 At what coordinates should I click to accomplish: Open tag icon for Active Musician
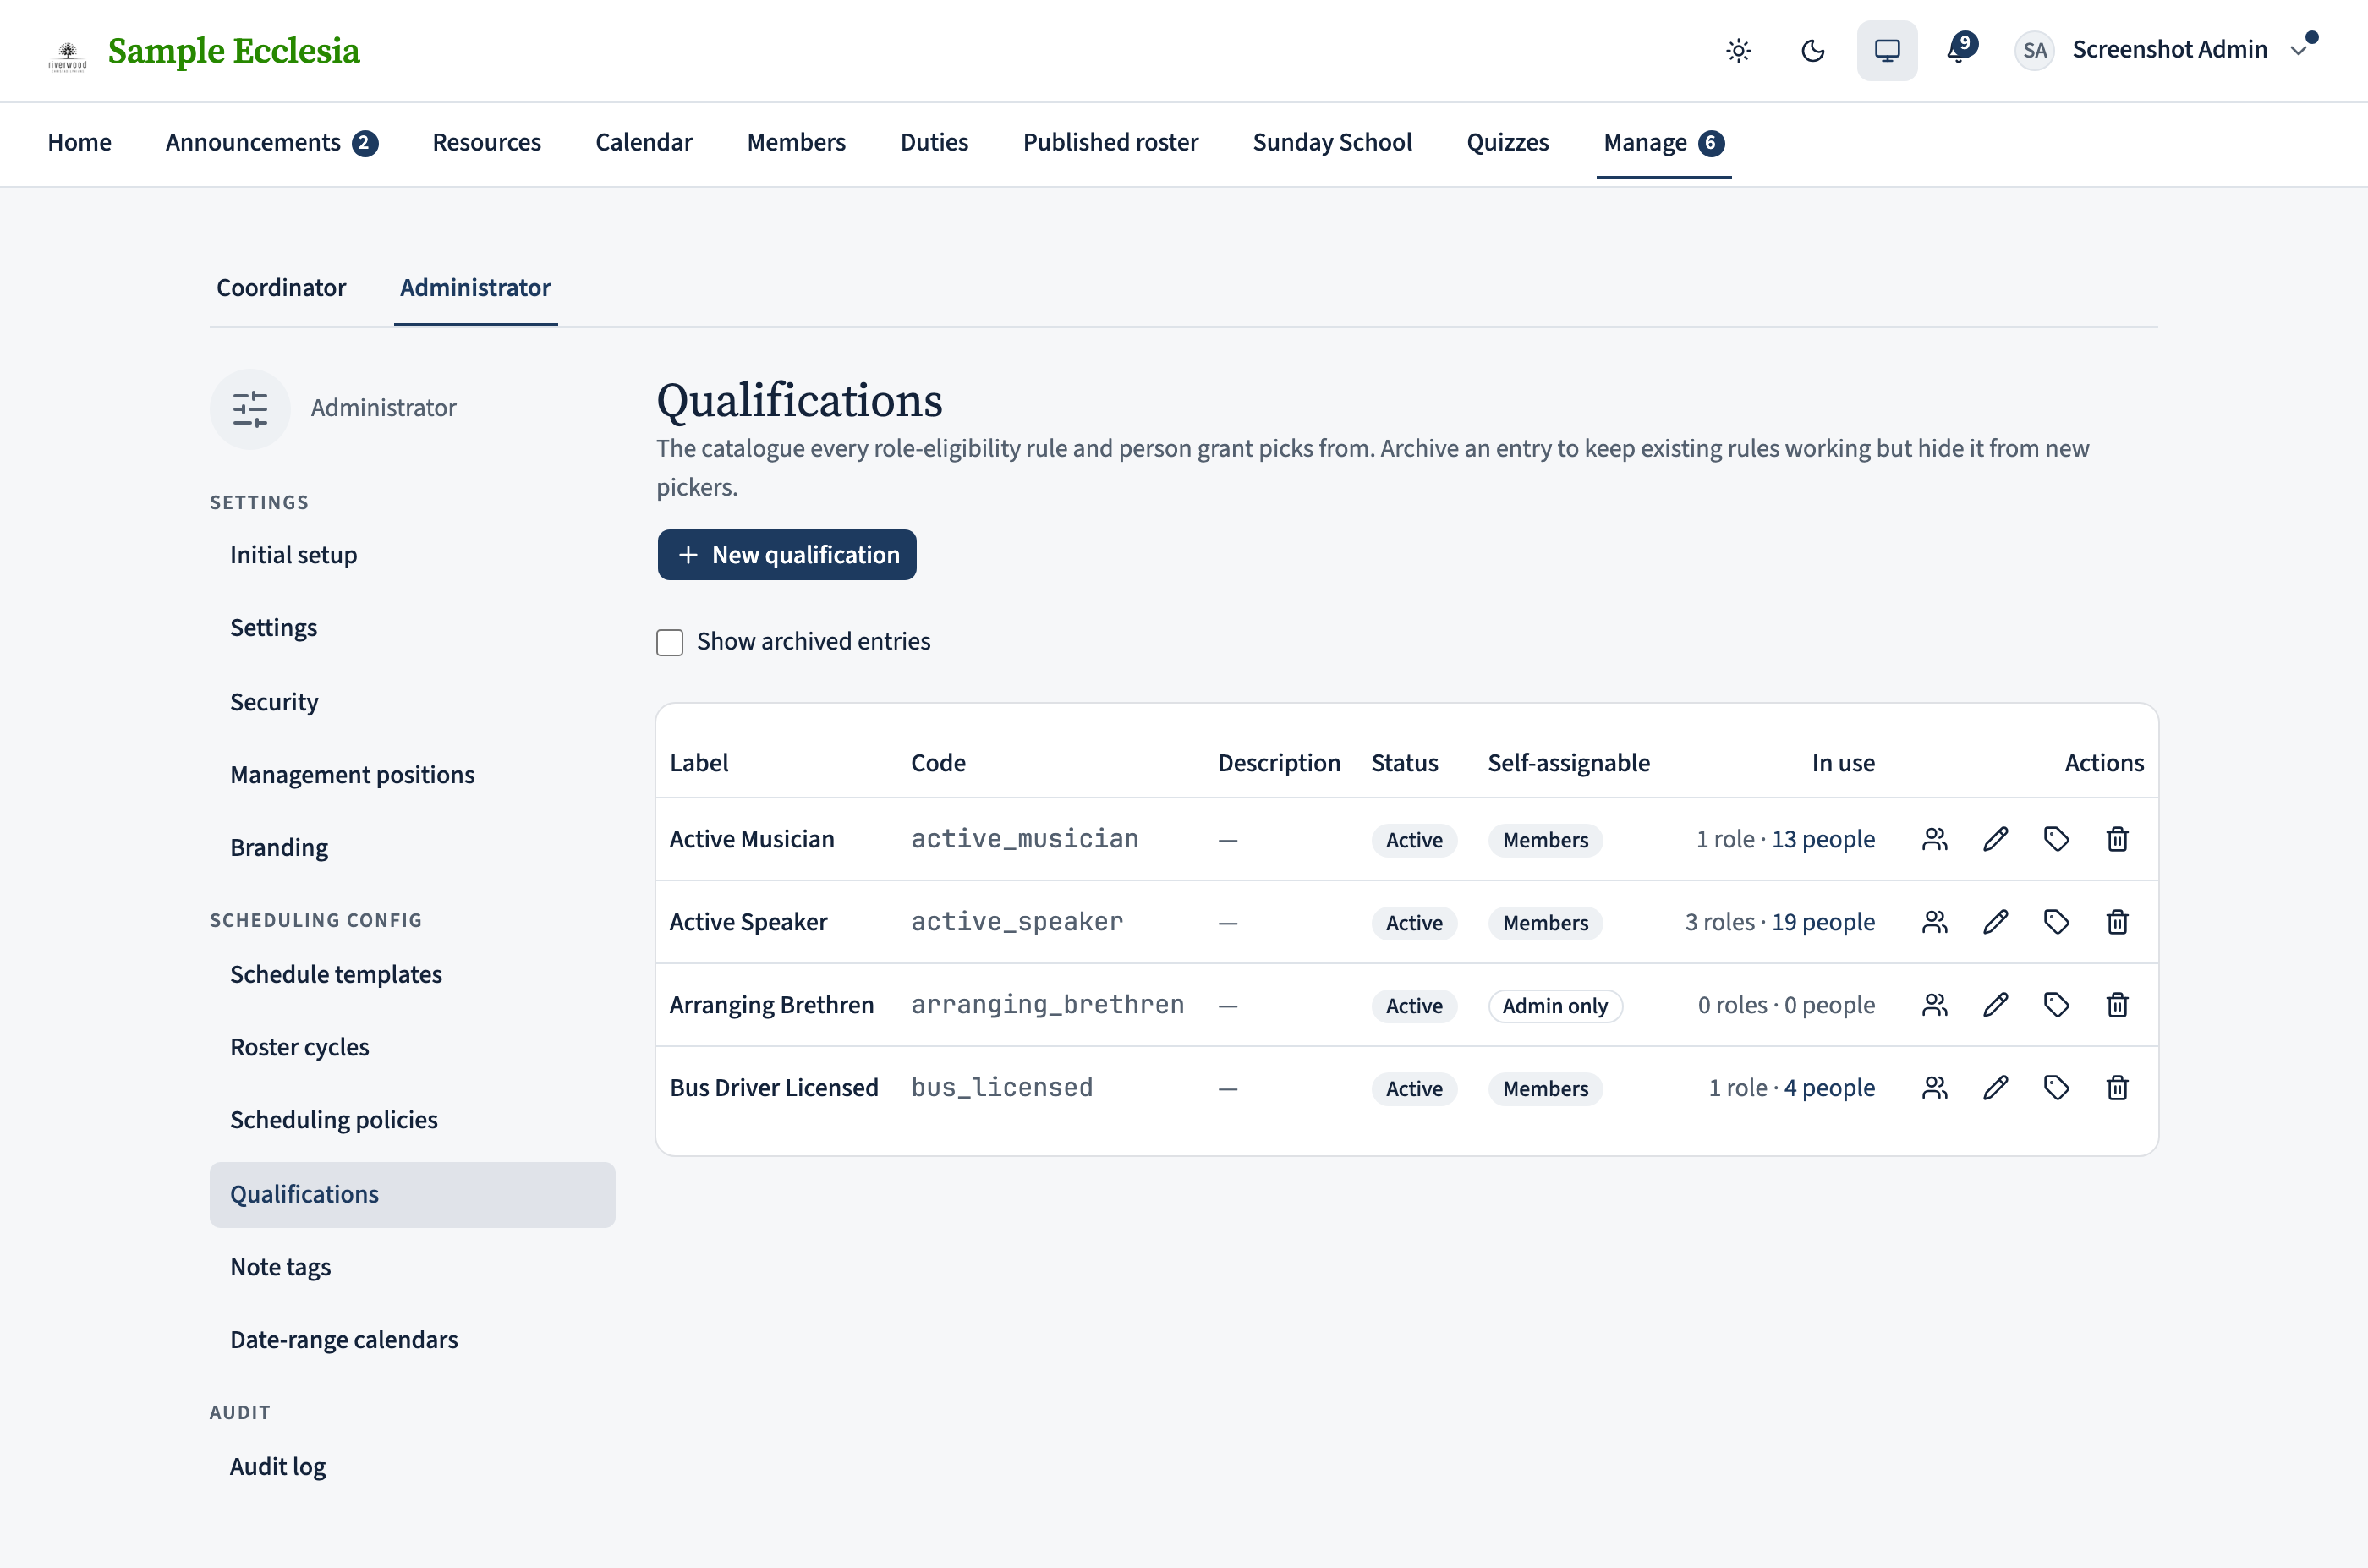tap(2056, 839)
